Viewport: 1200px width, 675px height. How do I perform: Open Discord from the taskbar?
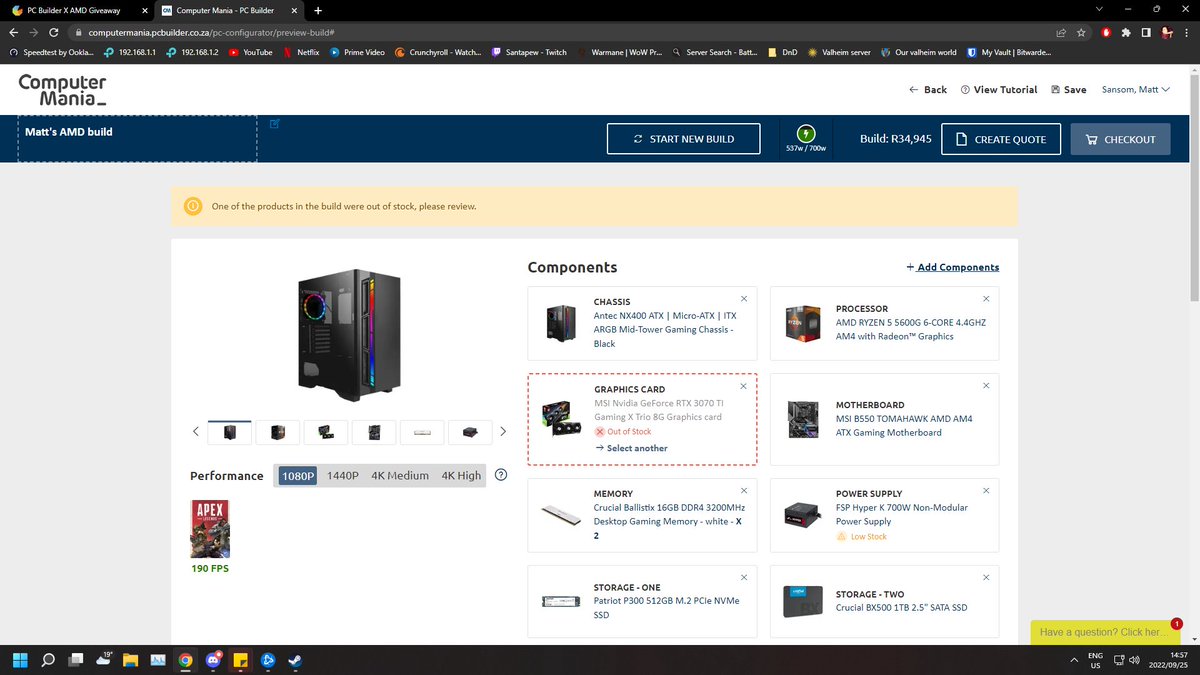click(213, 661)
